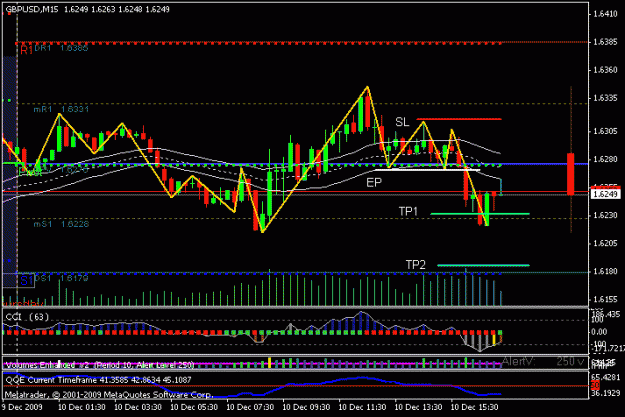Click the 1.6155 price axis value

point(605,299)
